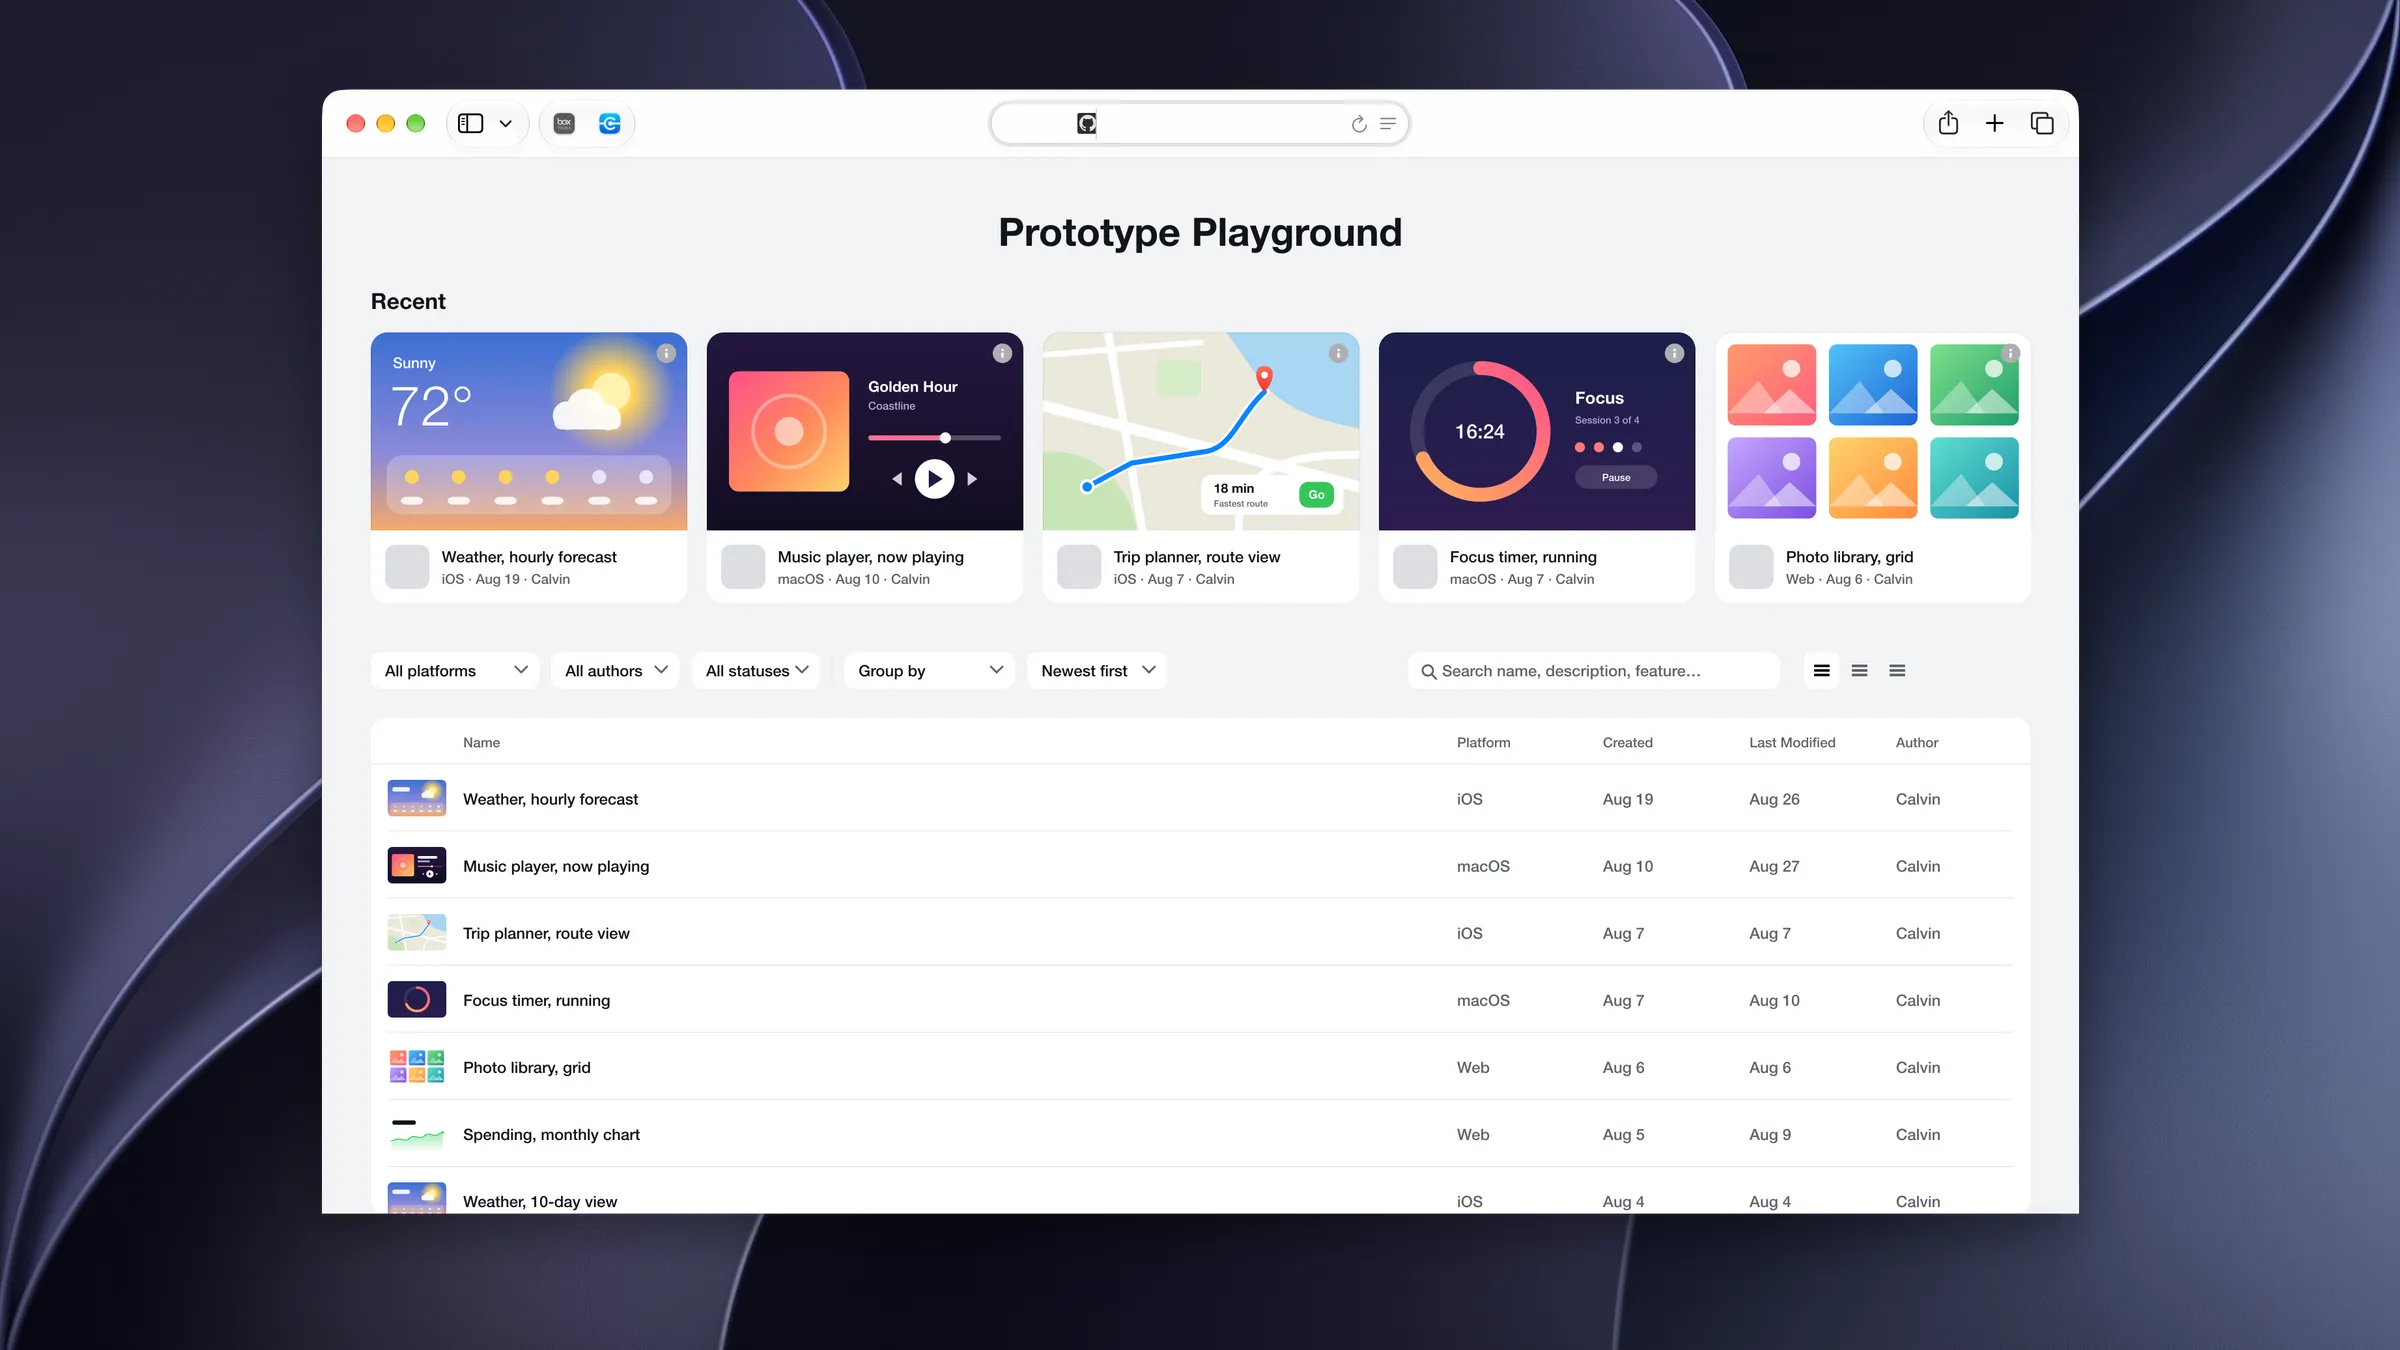Image resolution: width=2400 pixels, height=1350 pixels.
Task: Open the box extension icon
Action: pyautogui.click(x=564, y=123)
